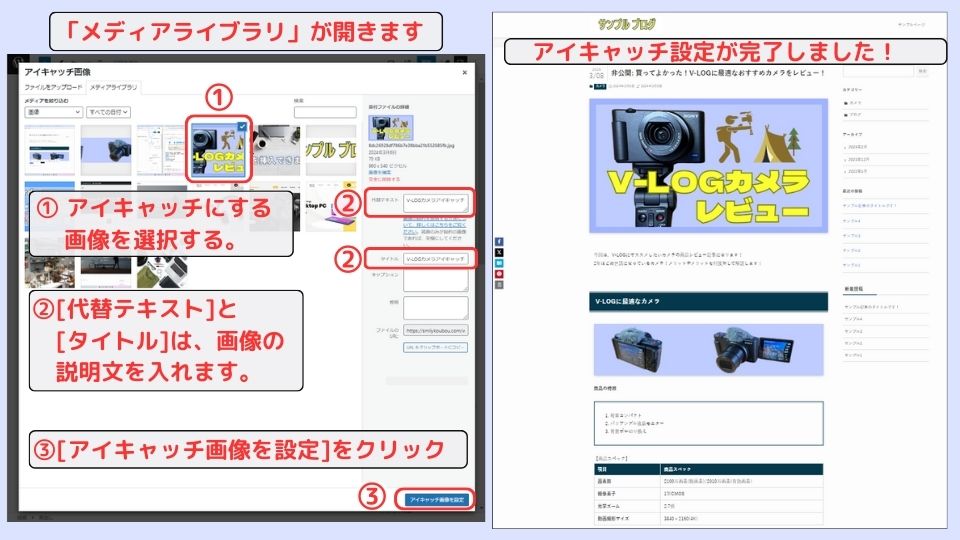Select the blog page screenshot thumbnail

click(50, 151)
